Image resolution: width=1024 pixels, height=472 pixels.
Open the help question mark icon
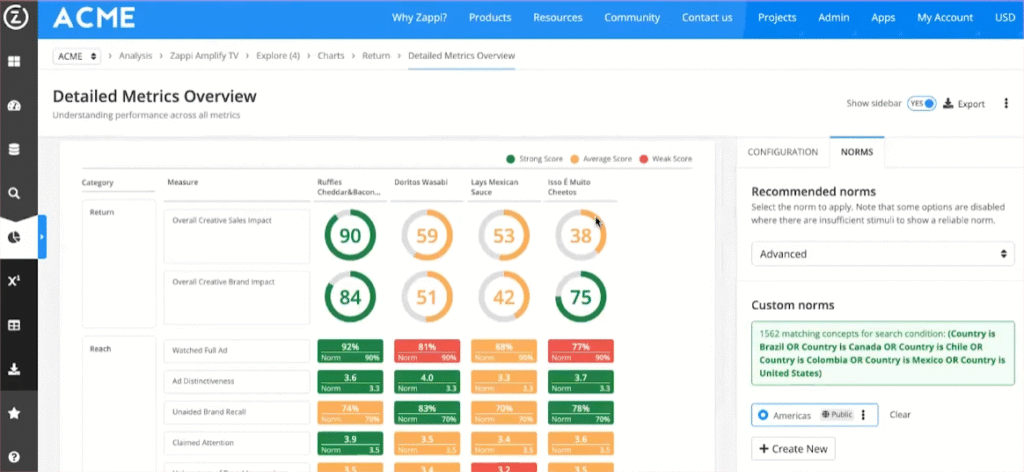(x=14, y=458)
